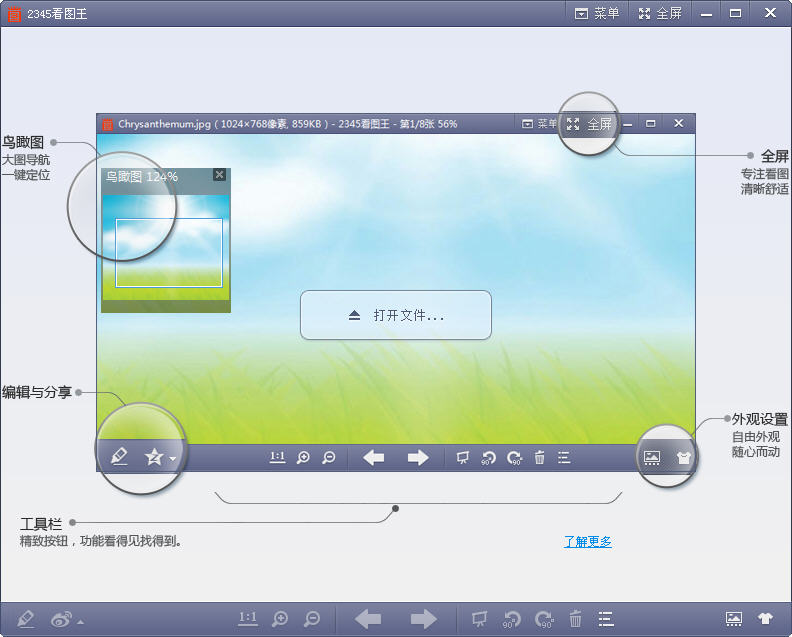
Task: Rotate left 90° in the main bottom toolbar
Action: pyautogui.click(x=511, y=619)
